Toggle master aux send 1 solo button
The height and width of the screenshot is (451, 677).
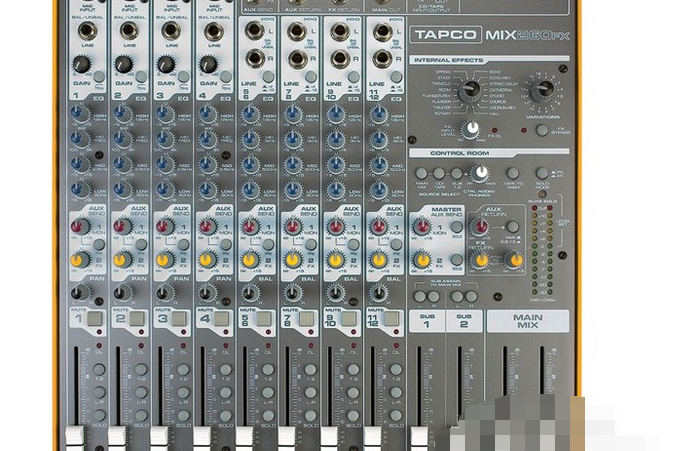(x=457, y=227)
